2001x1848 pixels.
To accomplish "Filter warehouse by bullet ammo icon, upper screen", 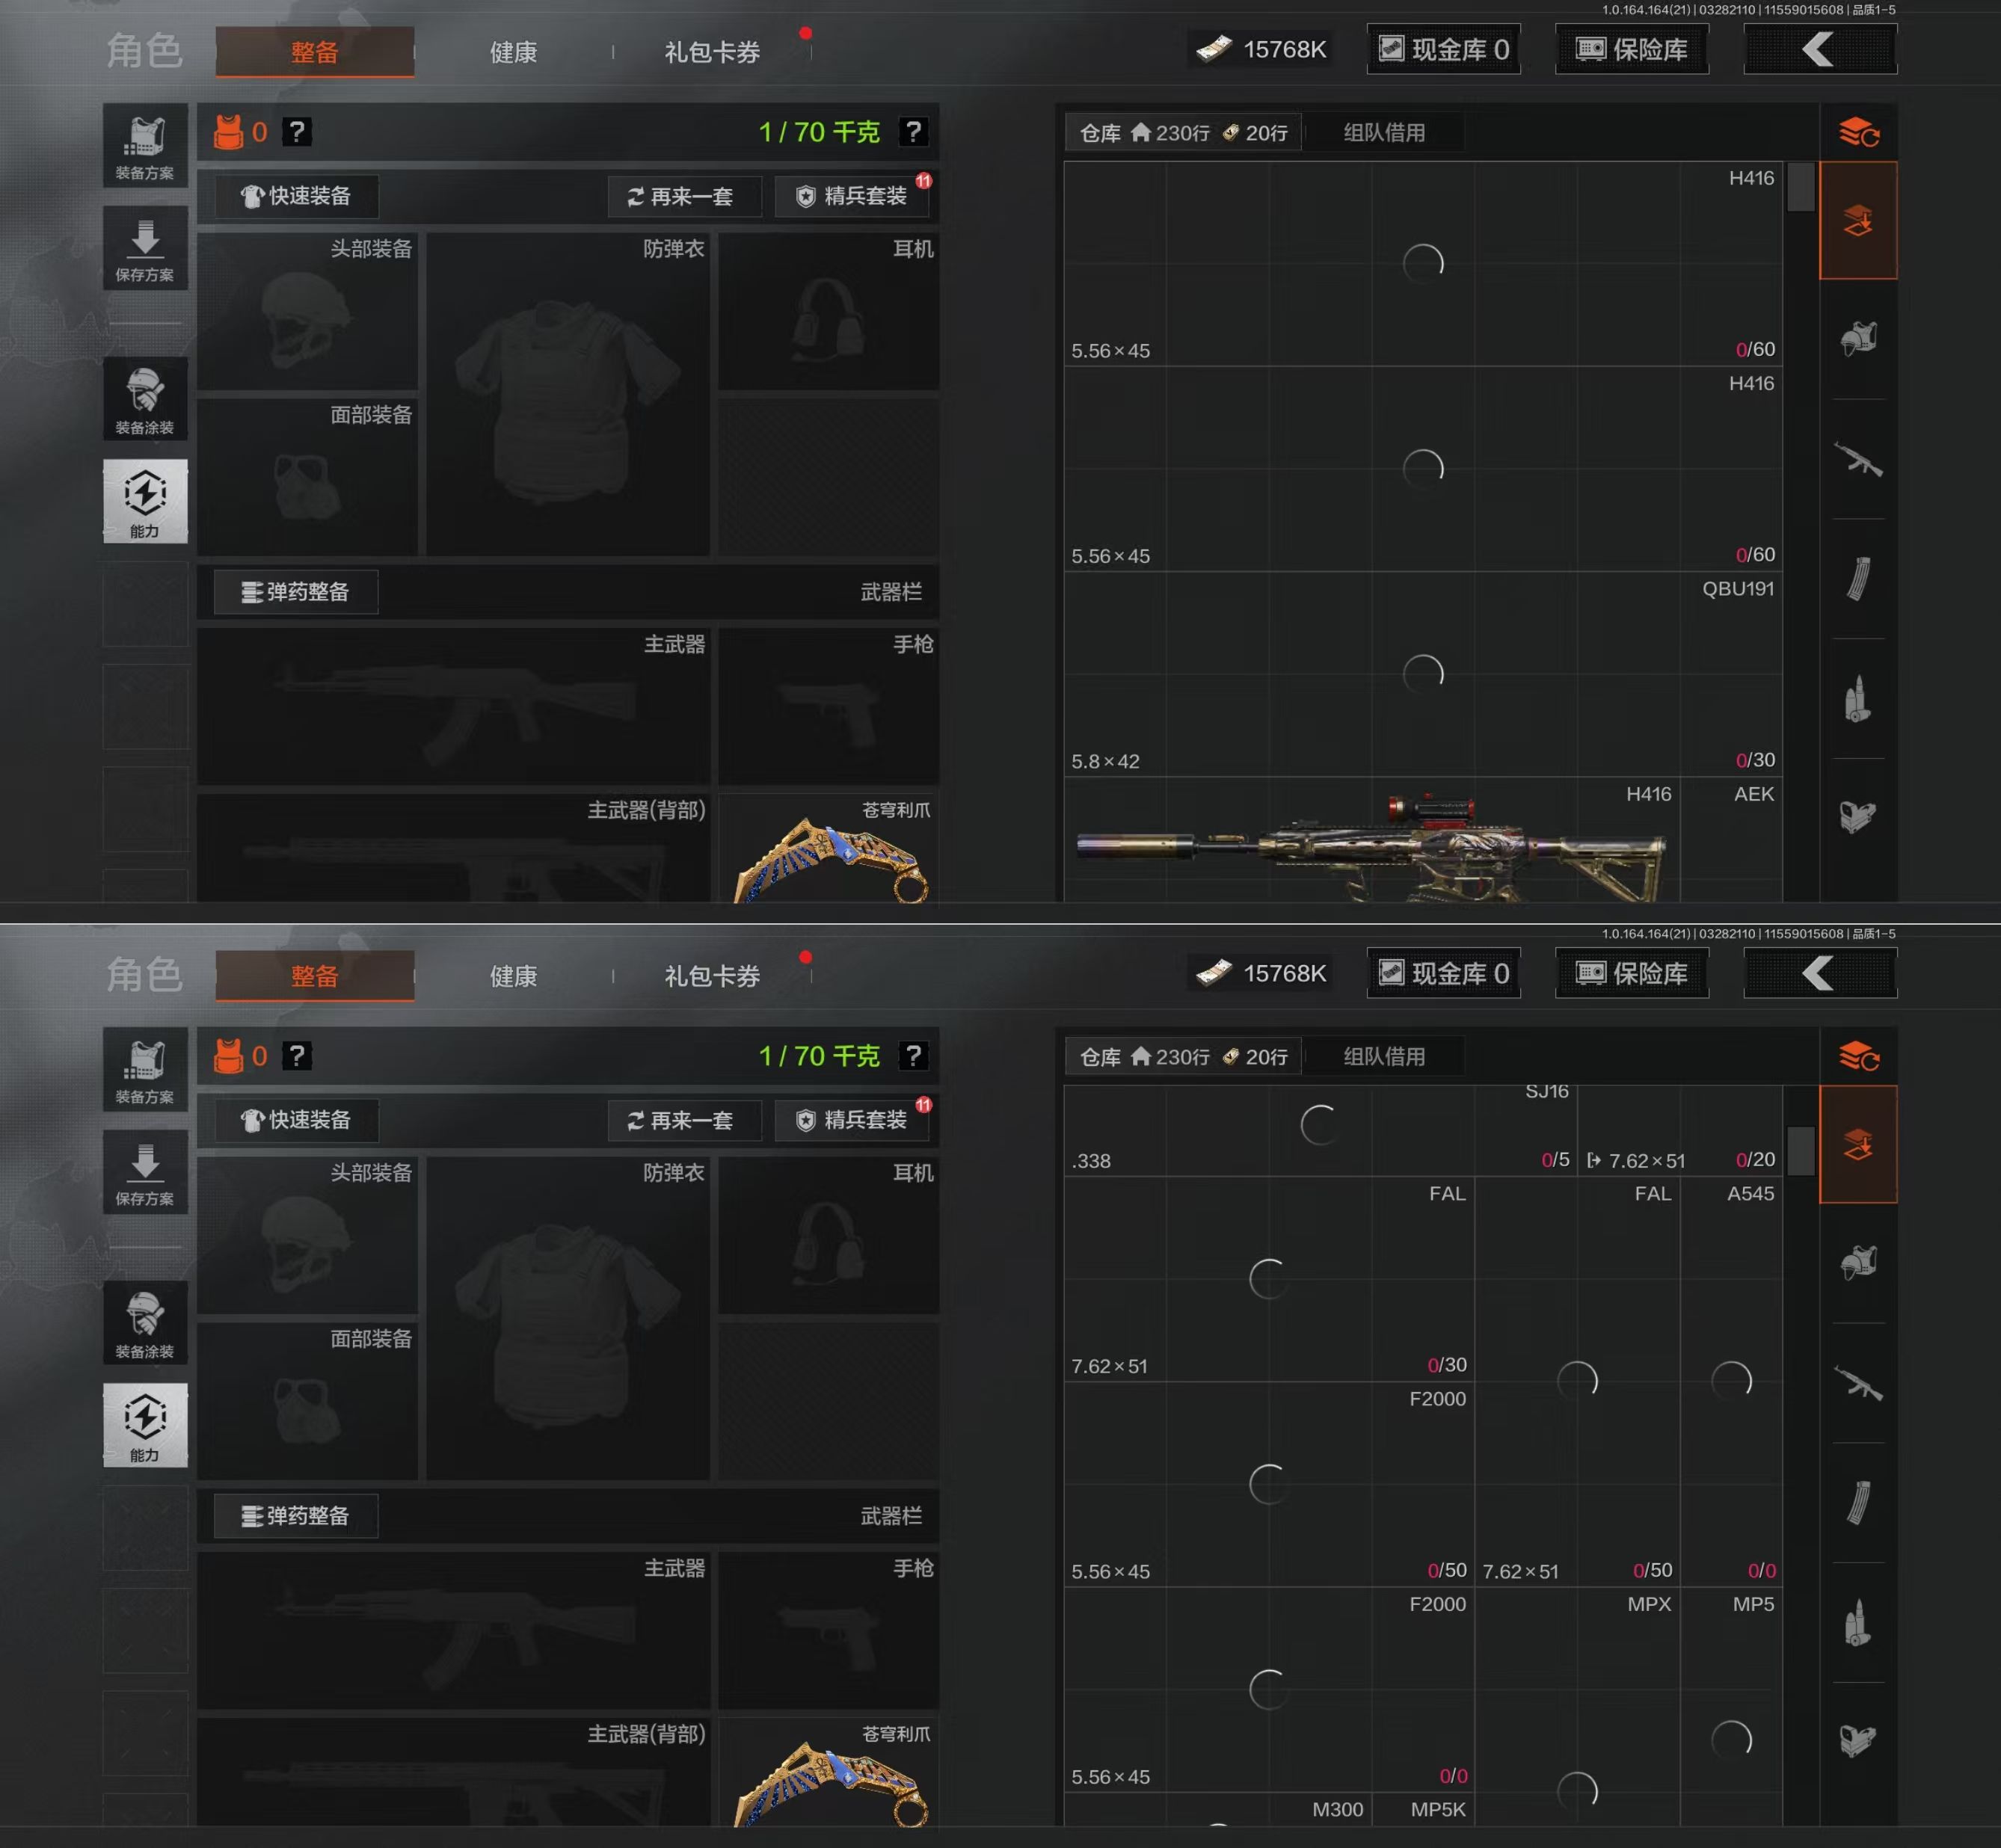I will tap(1858, 699).
